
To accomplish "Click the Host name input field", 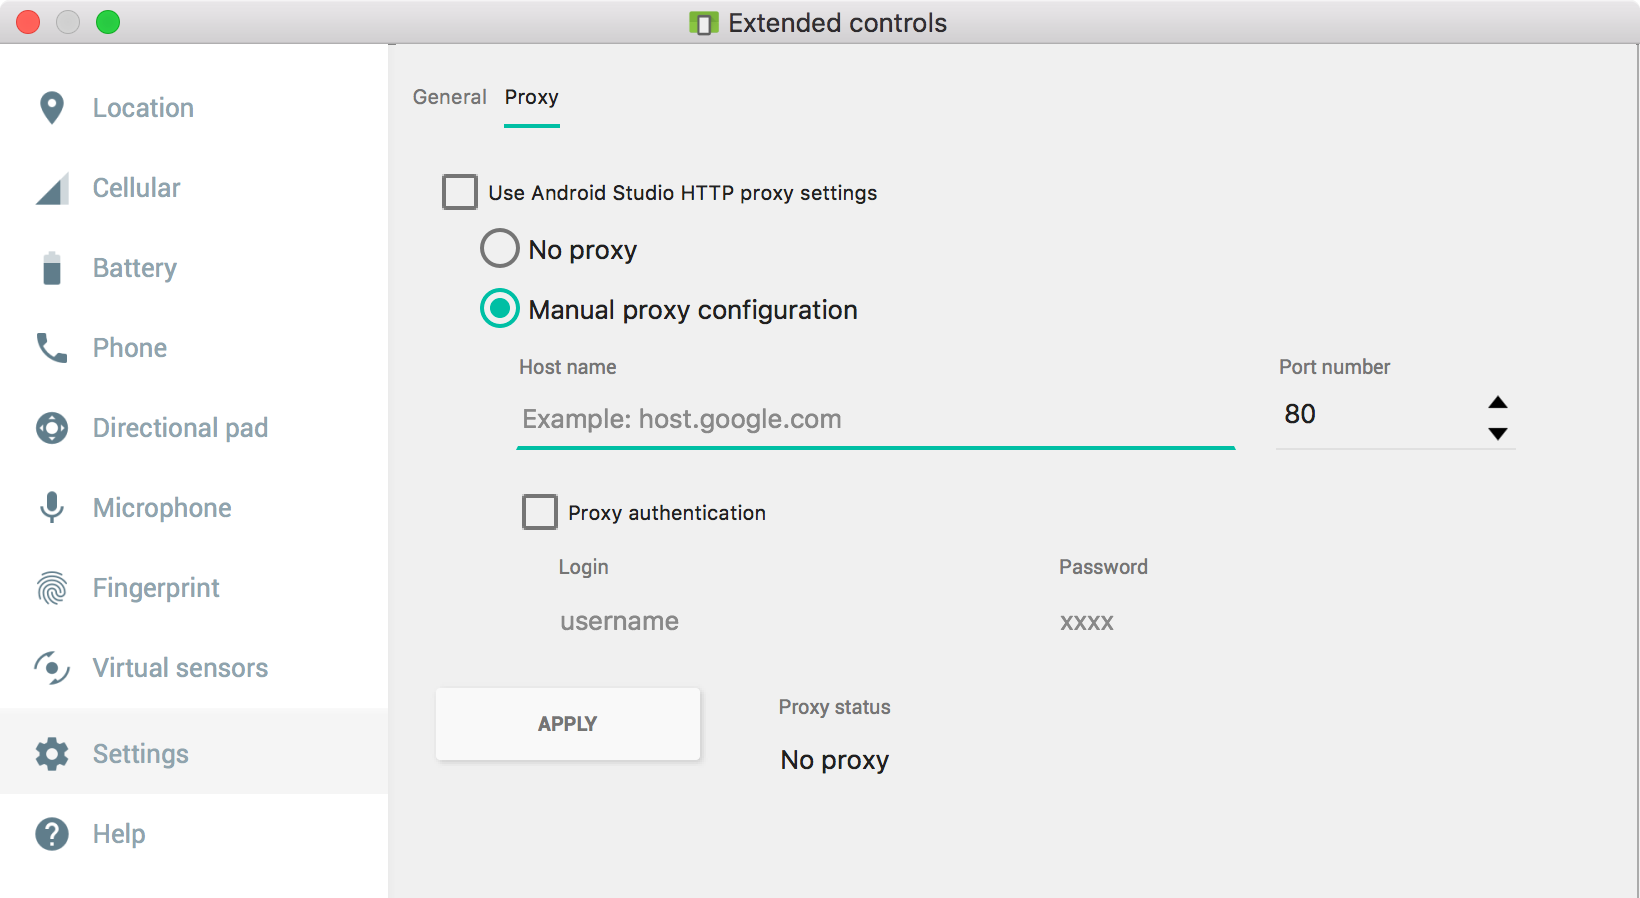I will 875,419.
